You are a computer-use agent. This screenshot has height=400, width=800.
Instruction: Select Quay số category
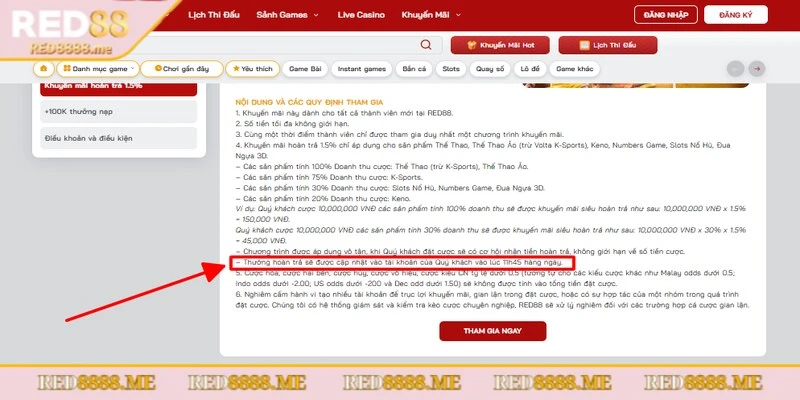[x=490, y=69]
